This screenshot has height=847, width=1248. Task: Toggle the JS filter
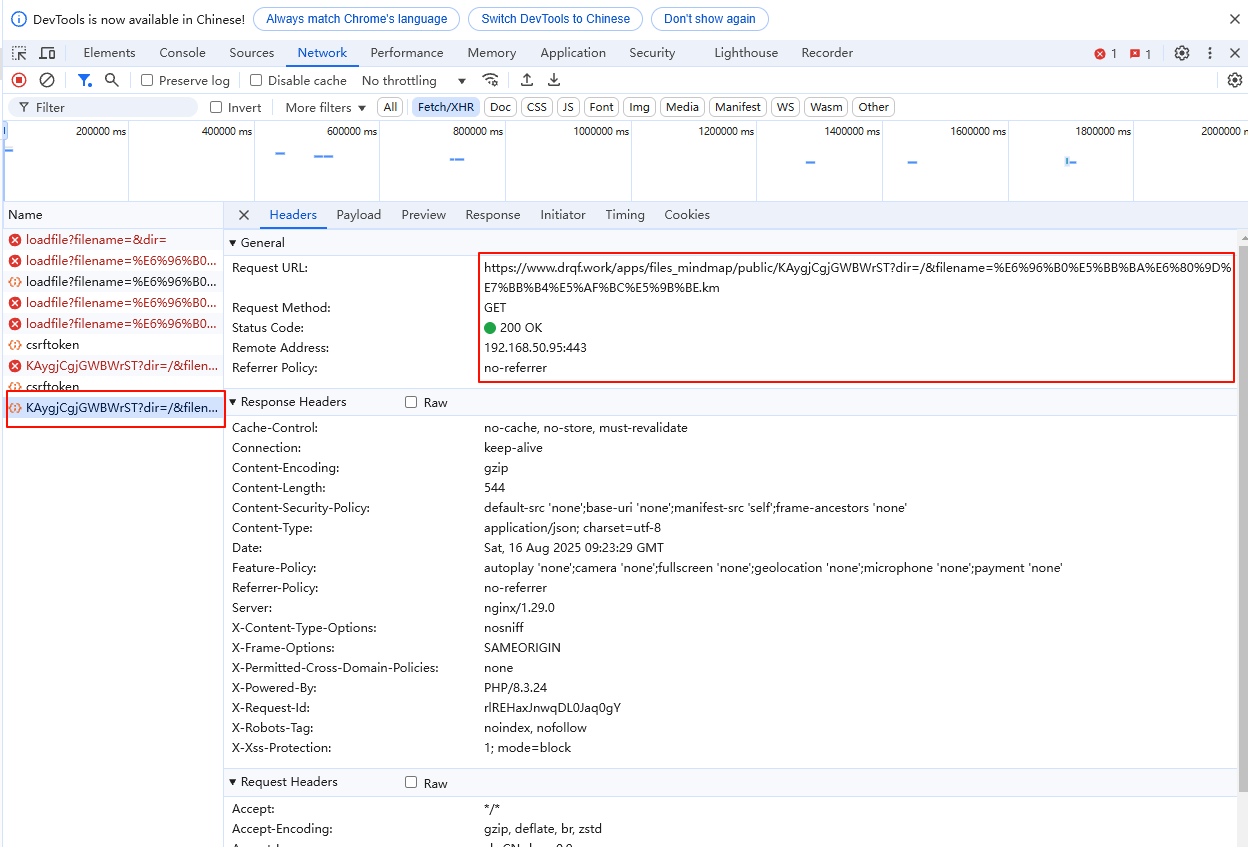click(568, 107)
